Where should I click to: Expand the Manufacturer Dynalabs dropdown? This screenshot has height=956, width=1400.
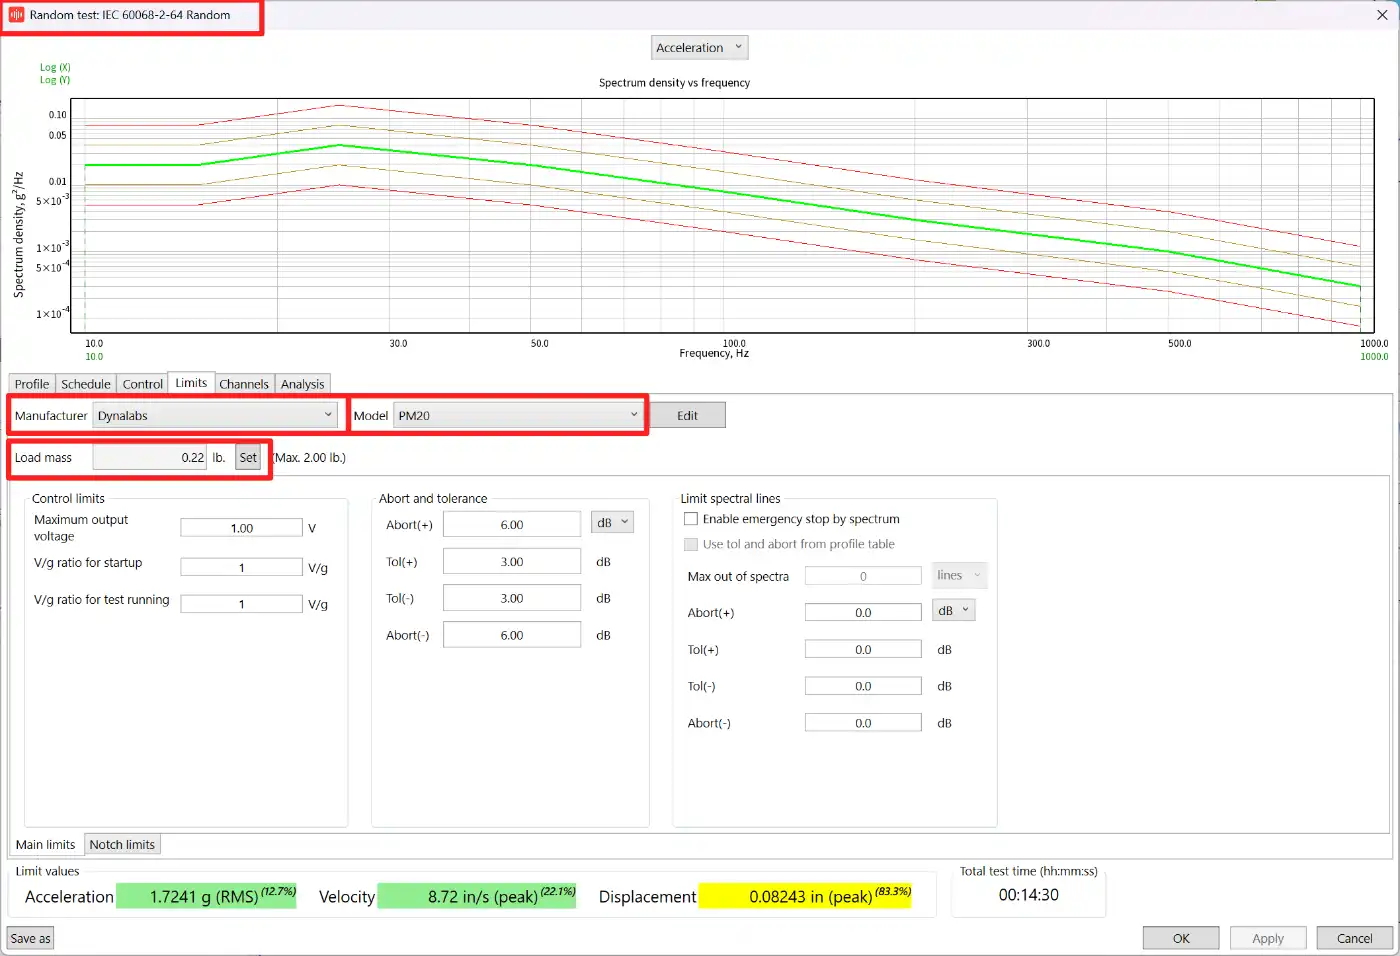(x=215, y=416)
